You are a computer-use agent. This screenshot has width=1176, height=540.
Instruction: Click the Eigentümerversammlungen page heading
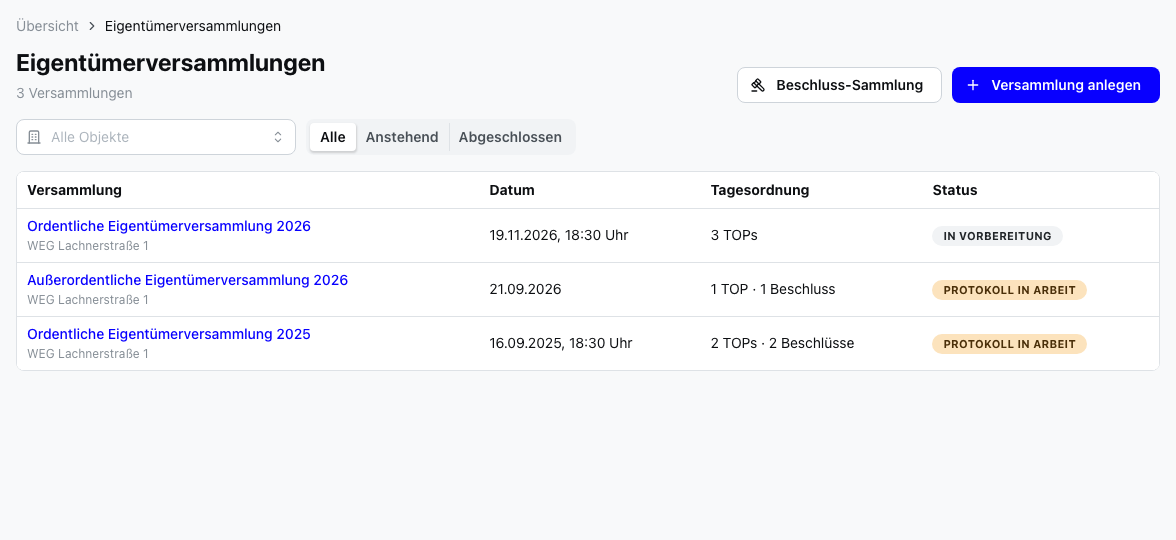tap(171, 63)
